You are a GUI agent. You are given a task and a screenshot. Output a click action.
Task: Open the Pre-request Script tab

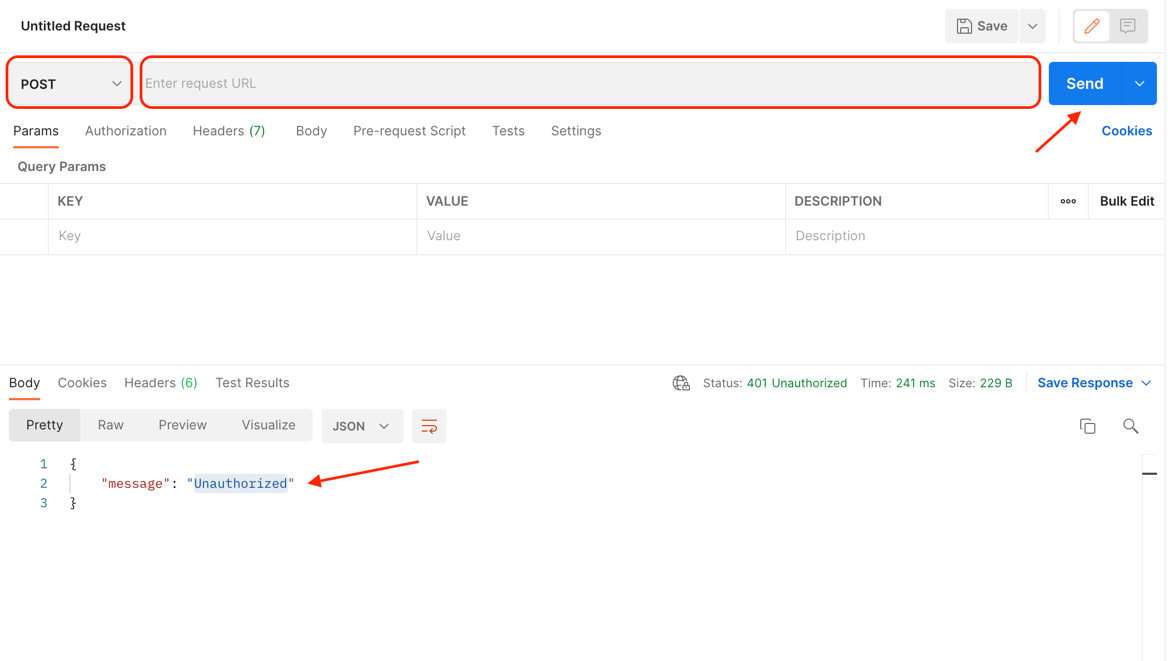[409, 131]
